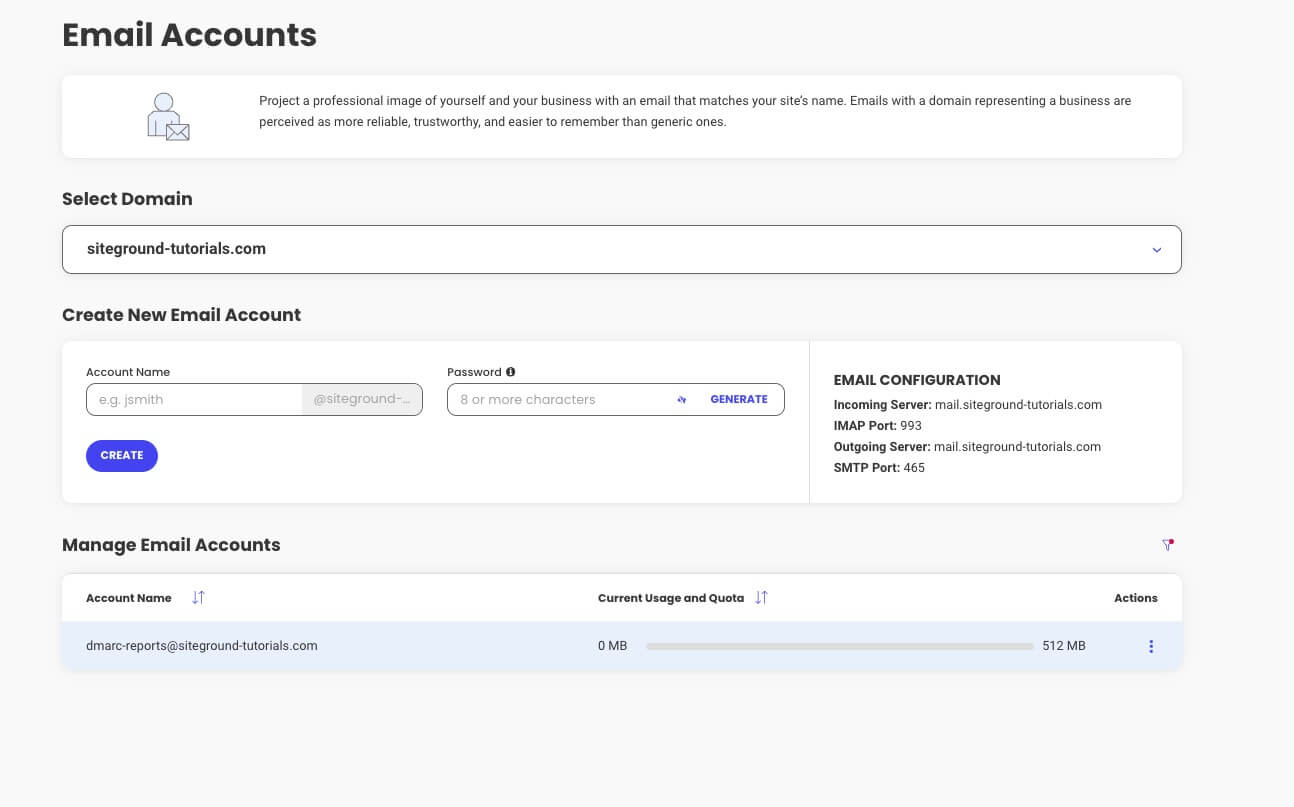Image resolution: width=1294 pixels, height=807 pixels.
Task: Click the show password eye icon
Action: pyautogui.click(x=682, y=399)
